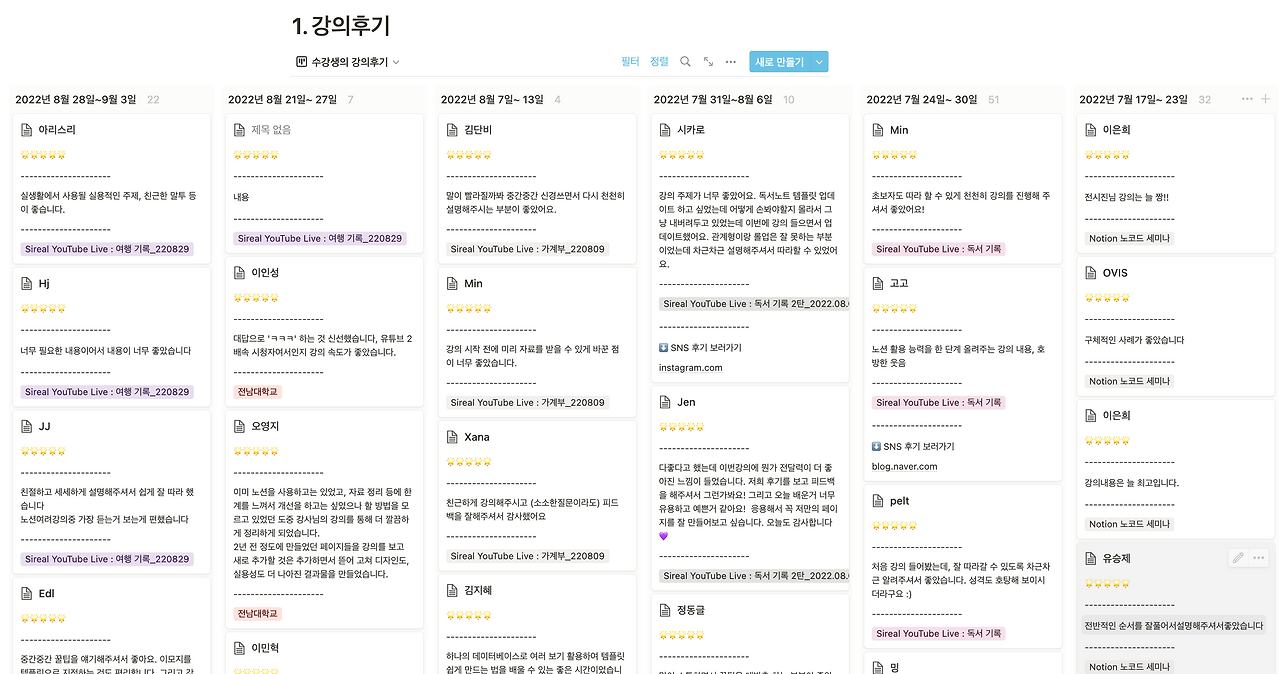Screen dimensions: 1280x674
Task: Open the view options three-dot menu in the toolbar
Action: click(x=731, y=62)
